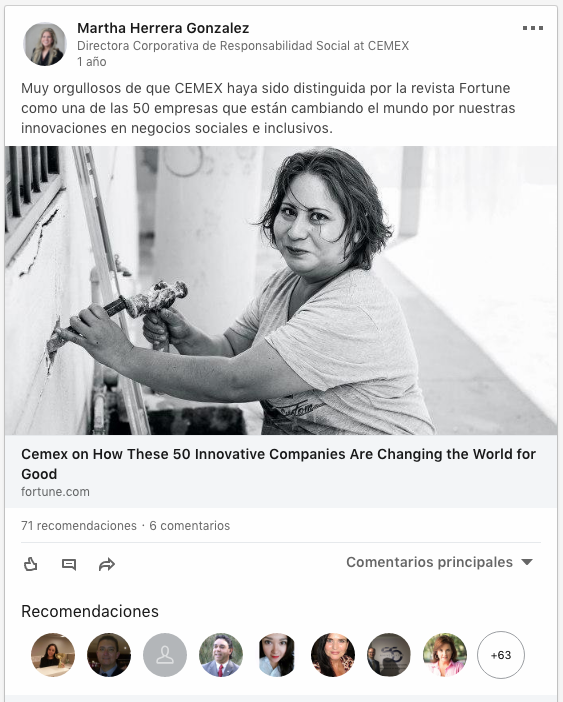
Task: Click the Martha Herrera Gonzalez name link
Action: tap(163, 28)
